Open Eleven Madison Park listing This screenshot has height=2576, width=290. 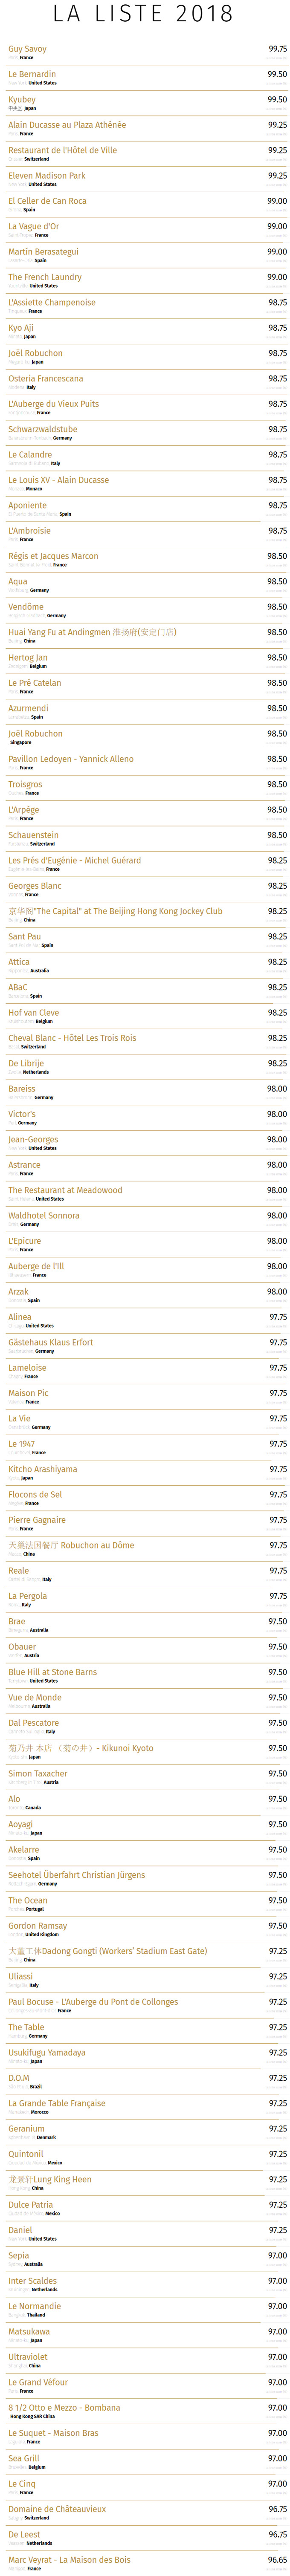pos(47,176)
